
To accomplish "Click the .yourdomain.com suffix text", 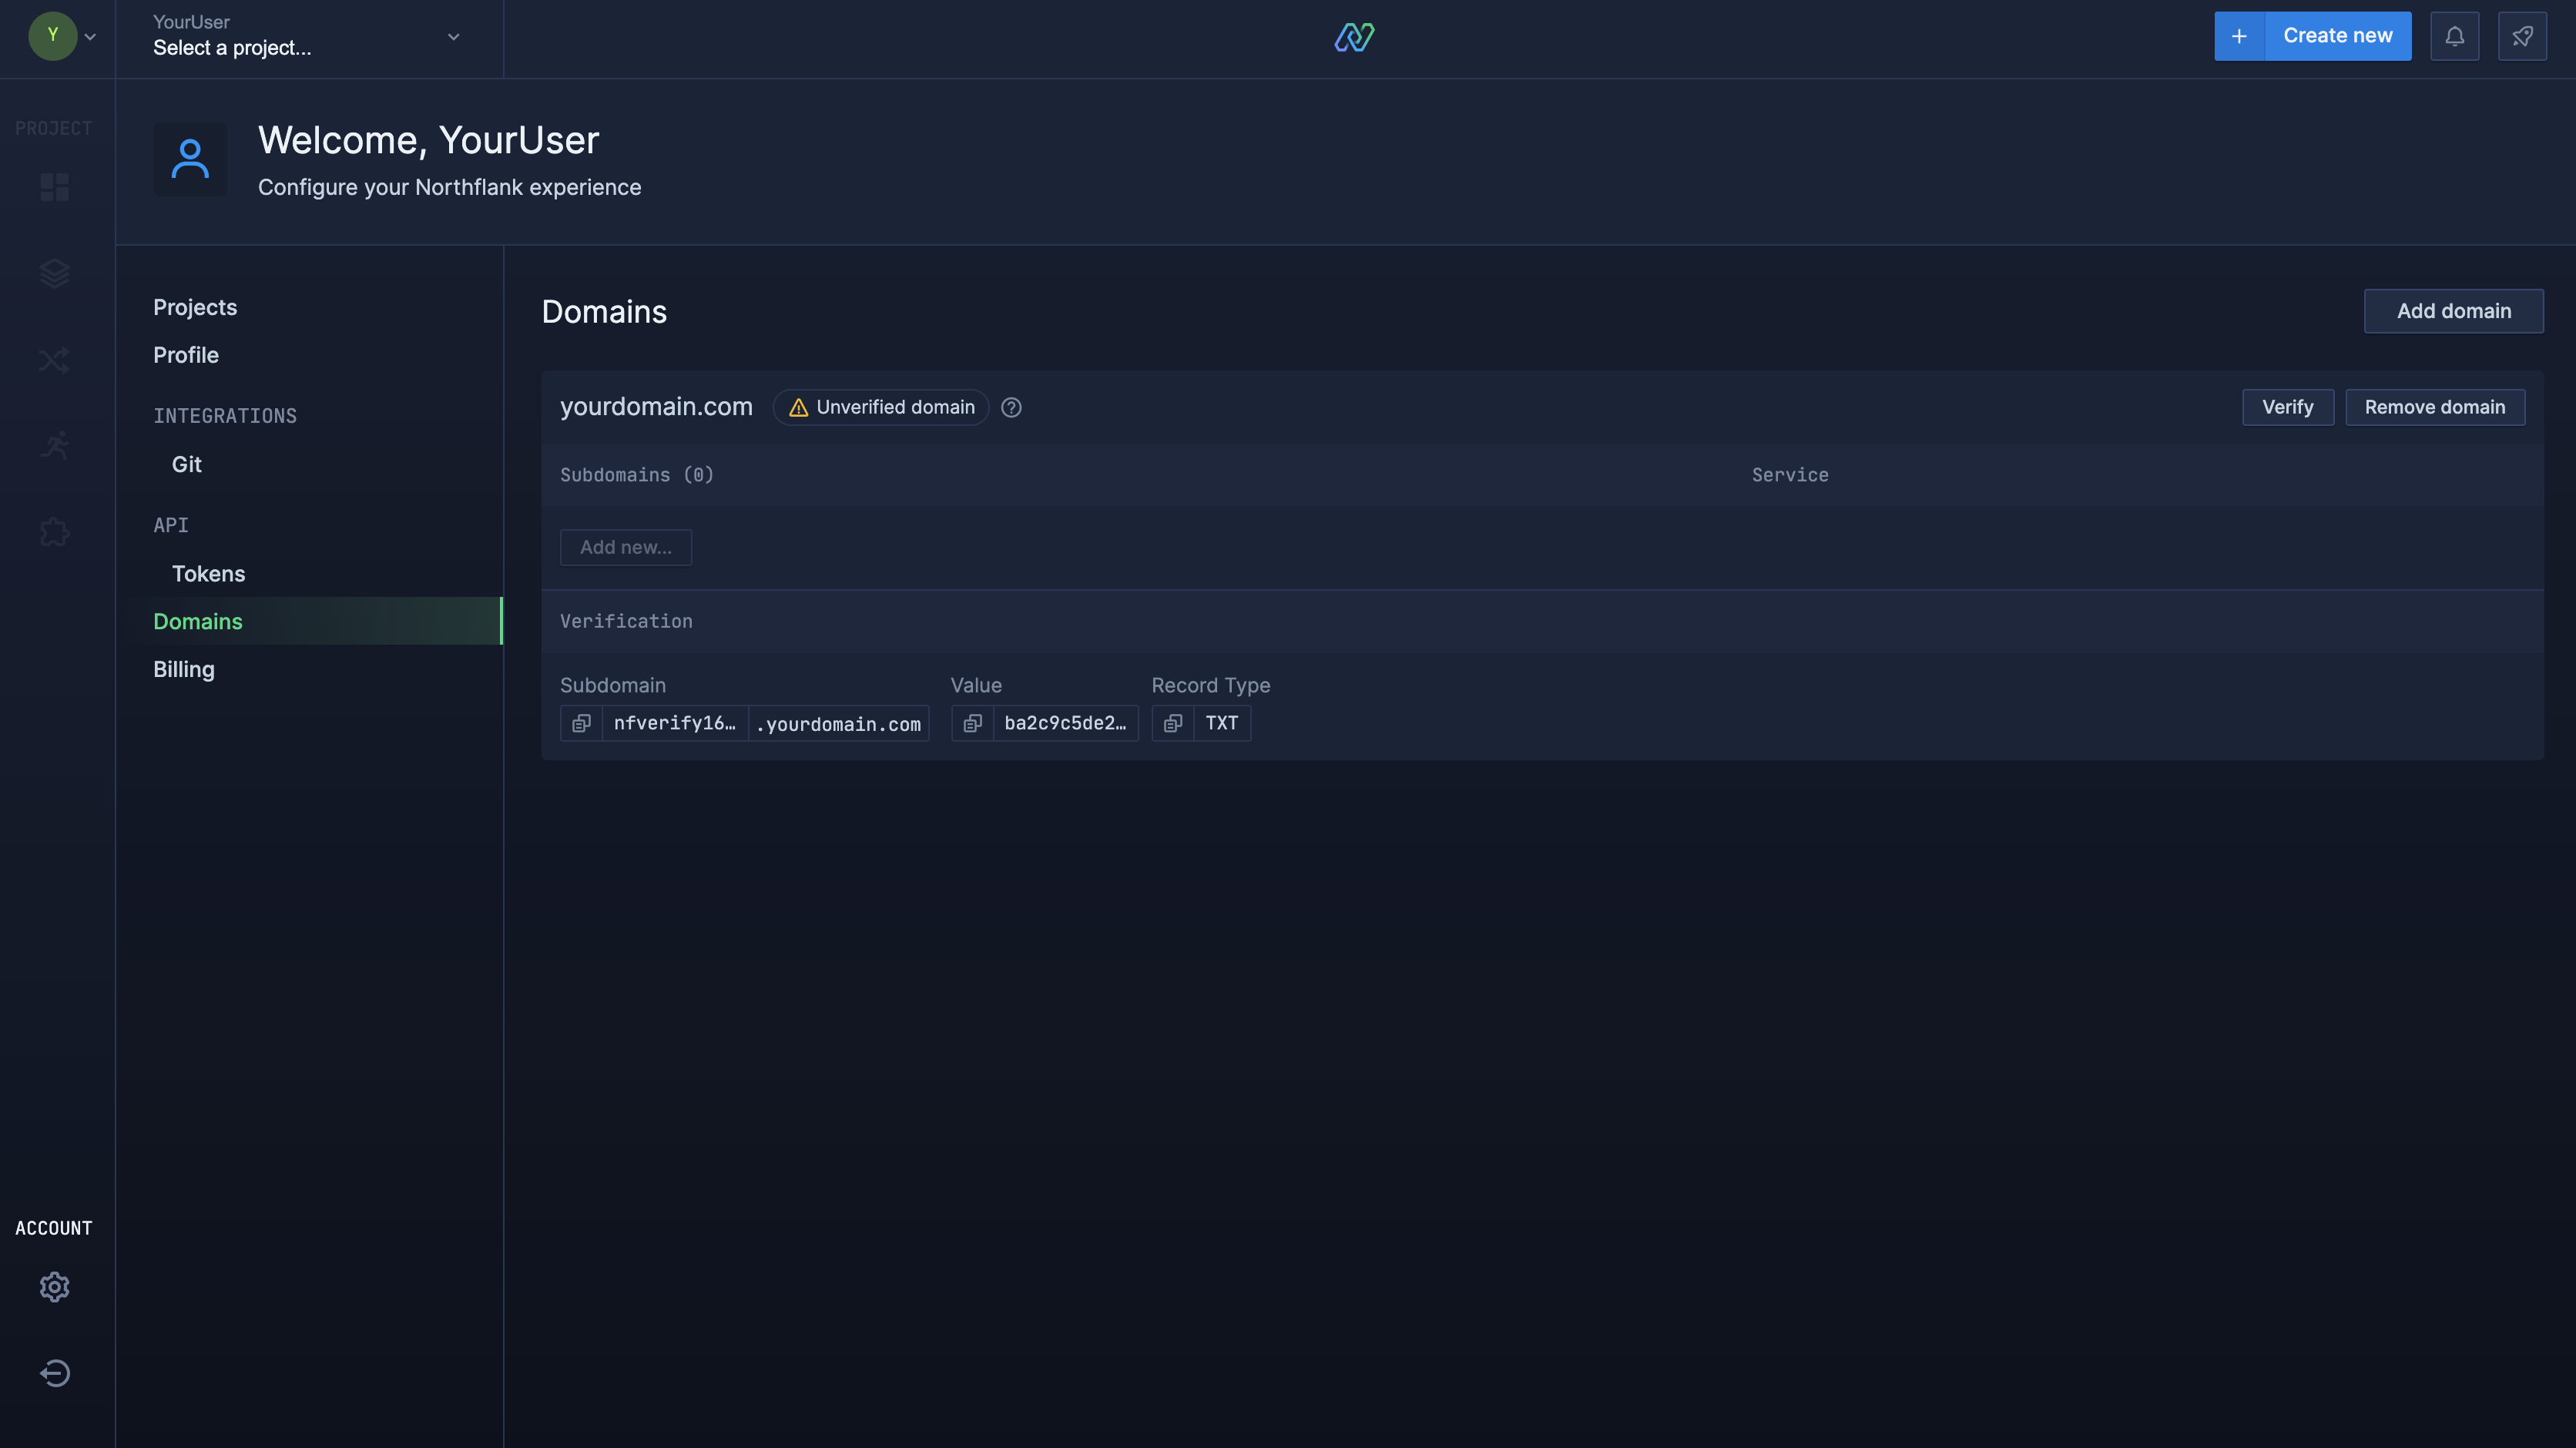I will [838, 723].
